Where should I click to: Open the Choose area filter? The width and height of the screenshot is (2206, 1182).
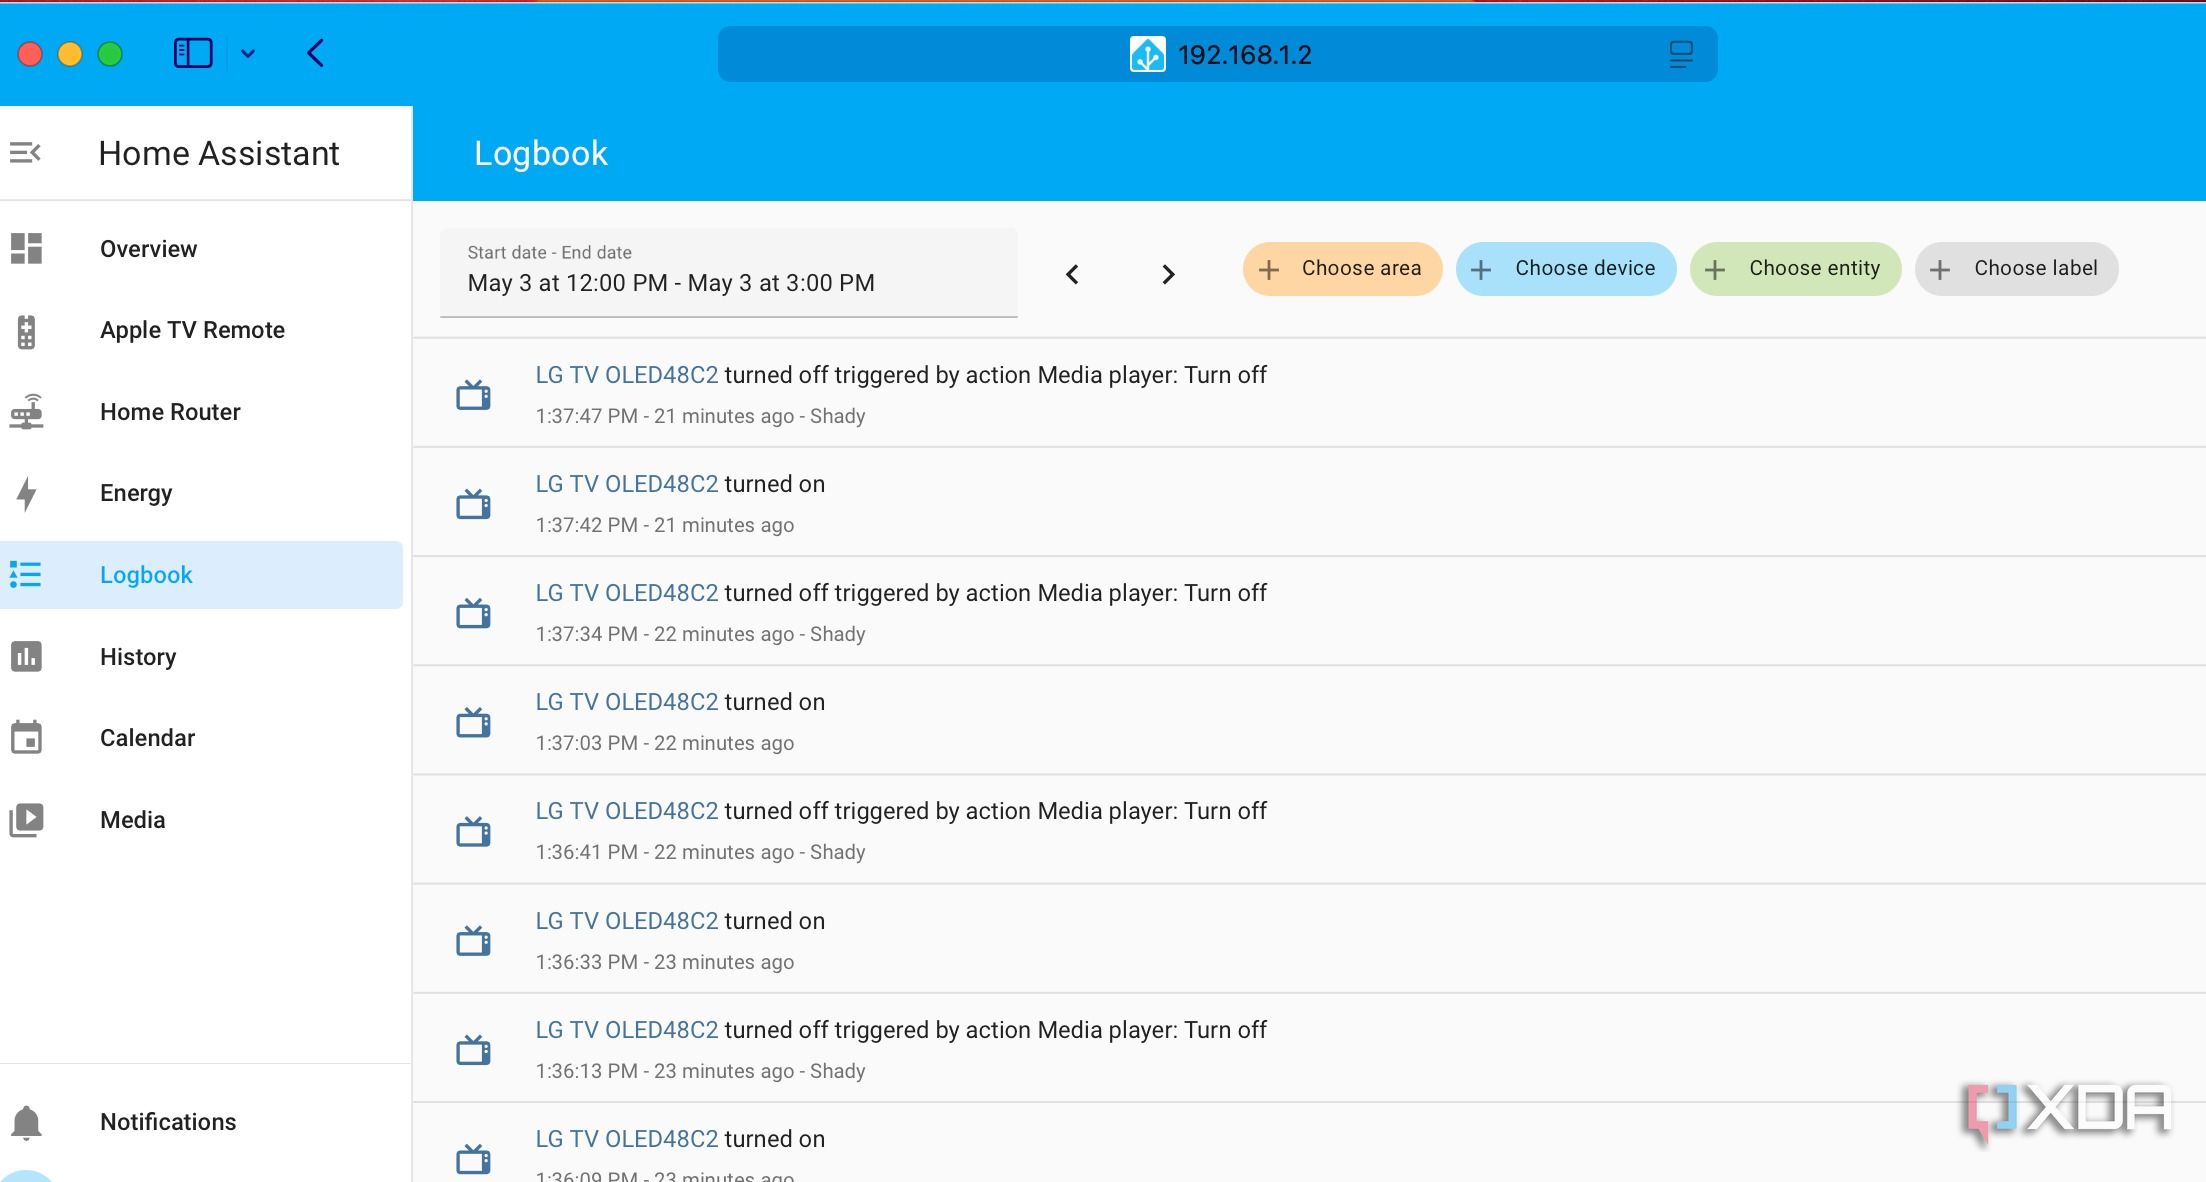tap(1342, 269)
